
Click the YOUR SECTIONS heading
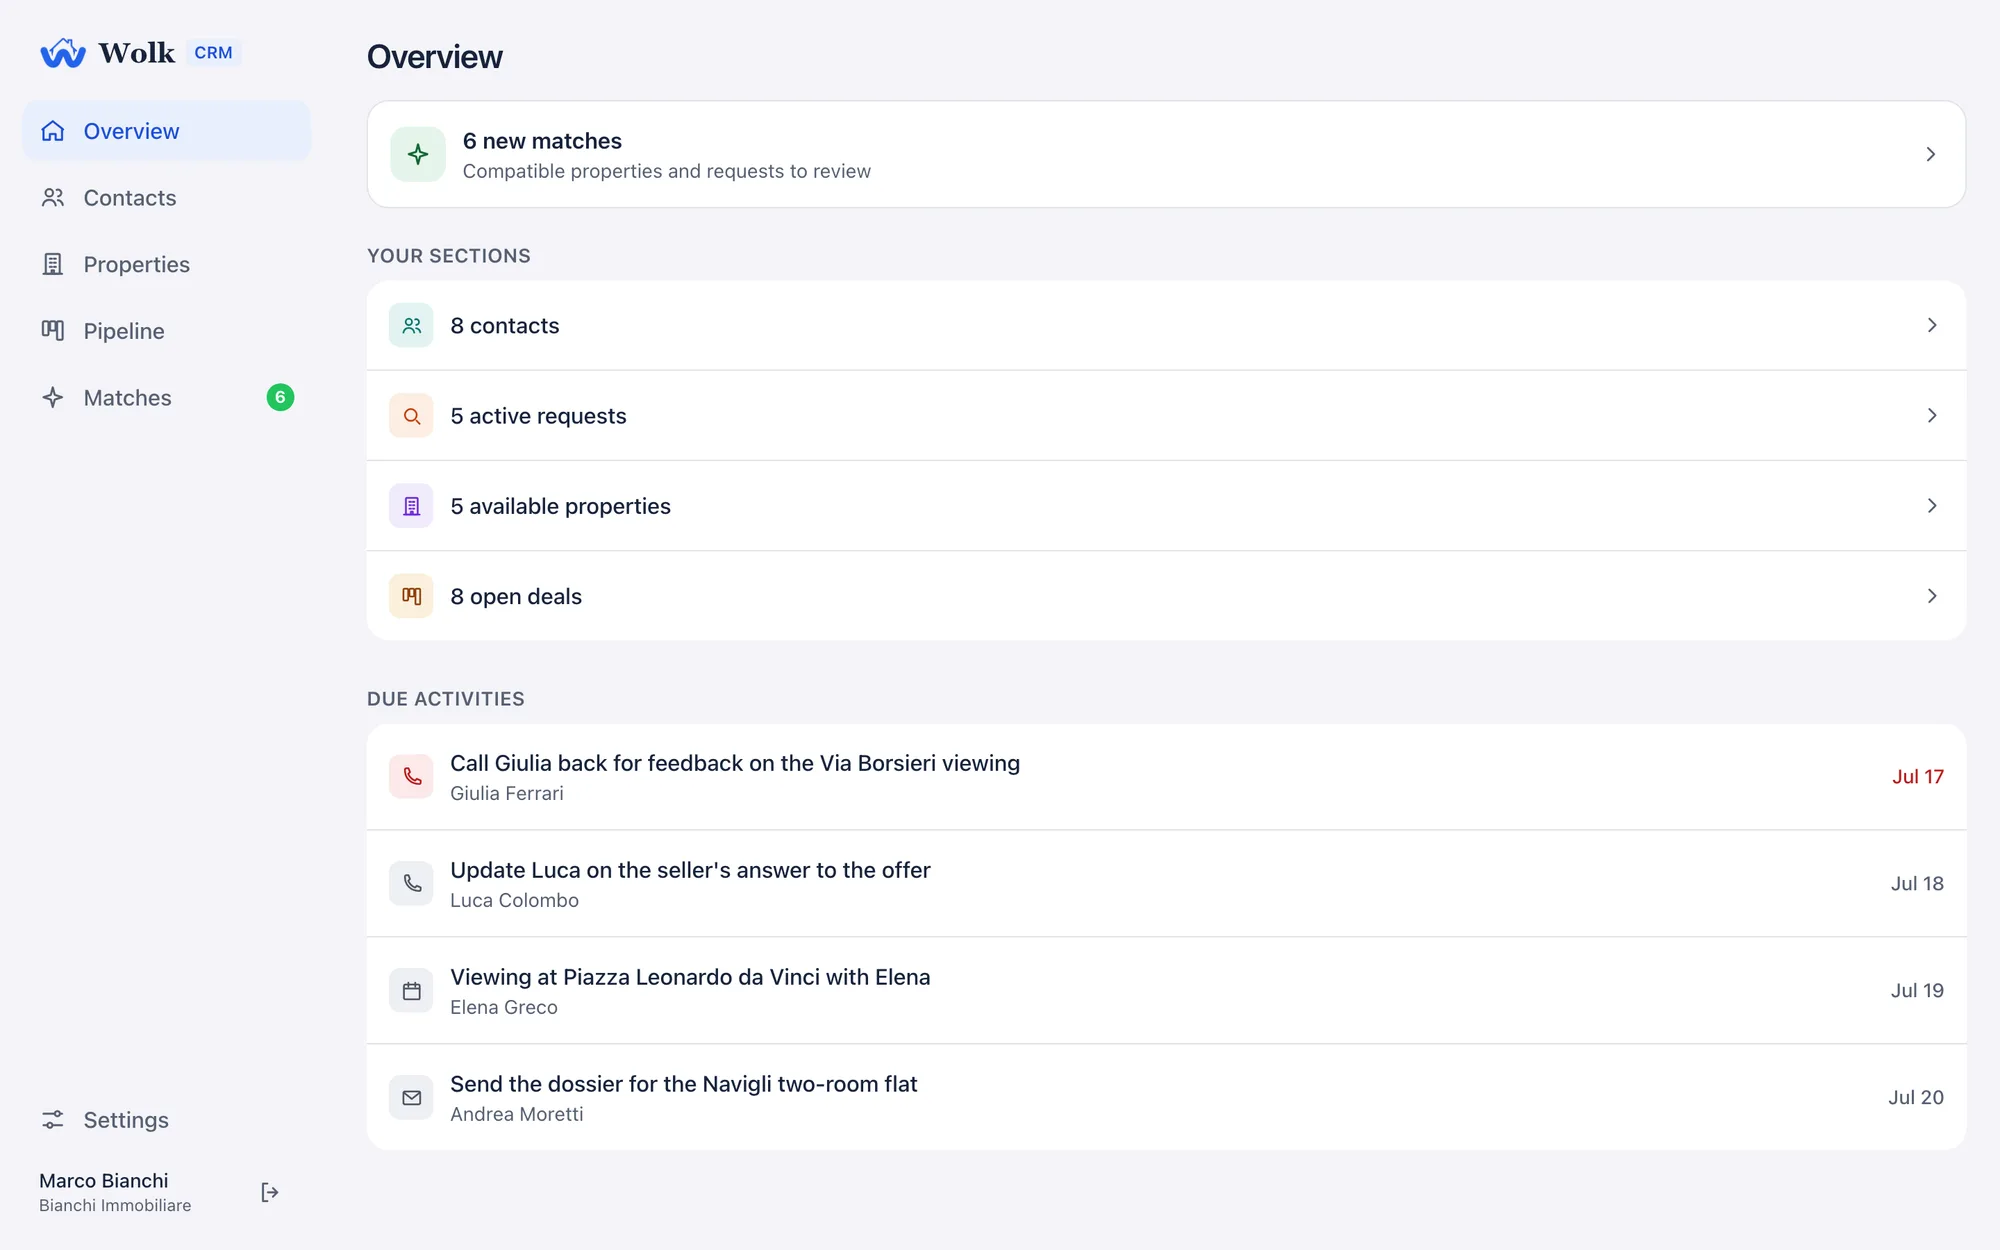coord(449,256)
